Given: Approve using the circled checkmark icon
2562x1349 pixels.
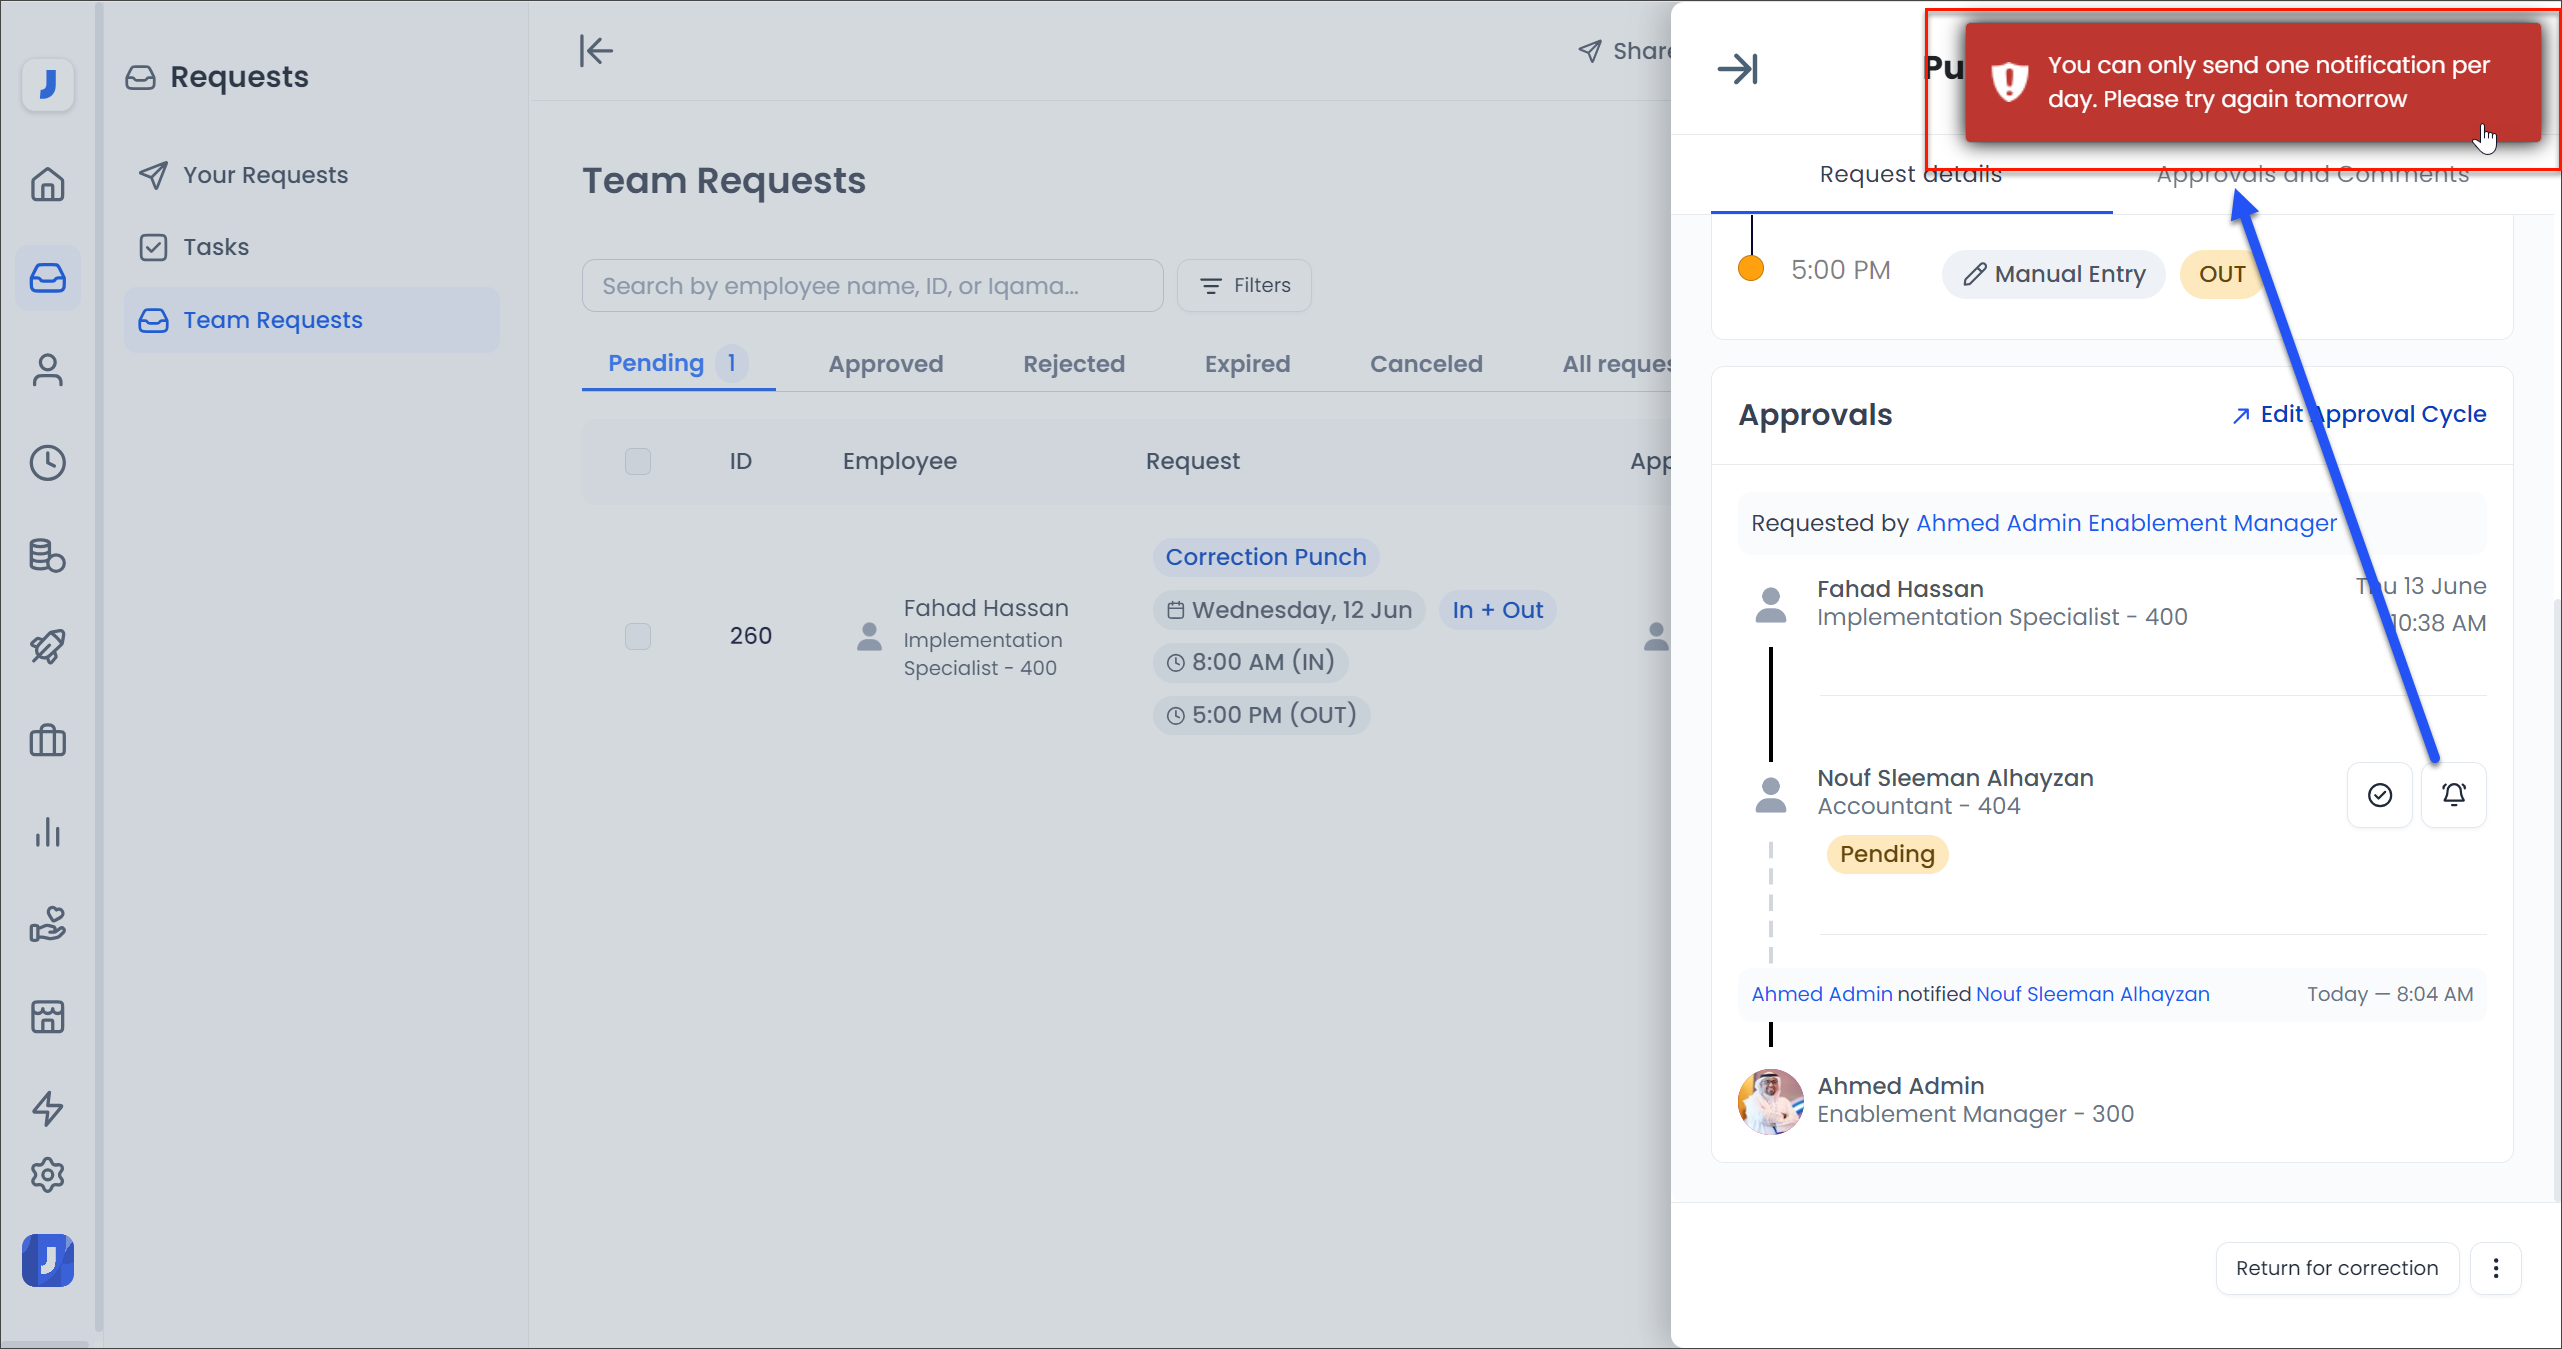Looking at the screenshot, I should click(x=2381, y=794).
